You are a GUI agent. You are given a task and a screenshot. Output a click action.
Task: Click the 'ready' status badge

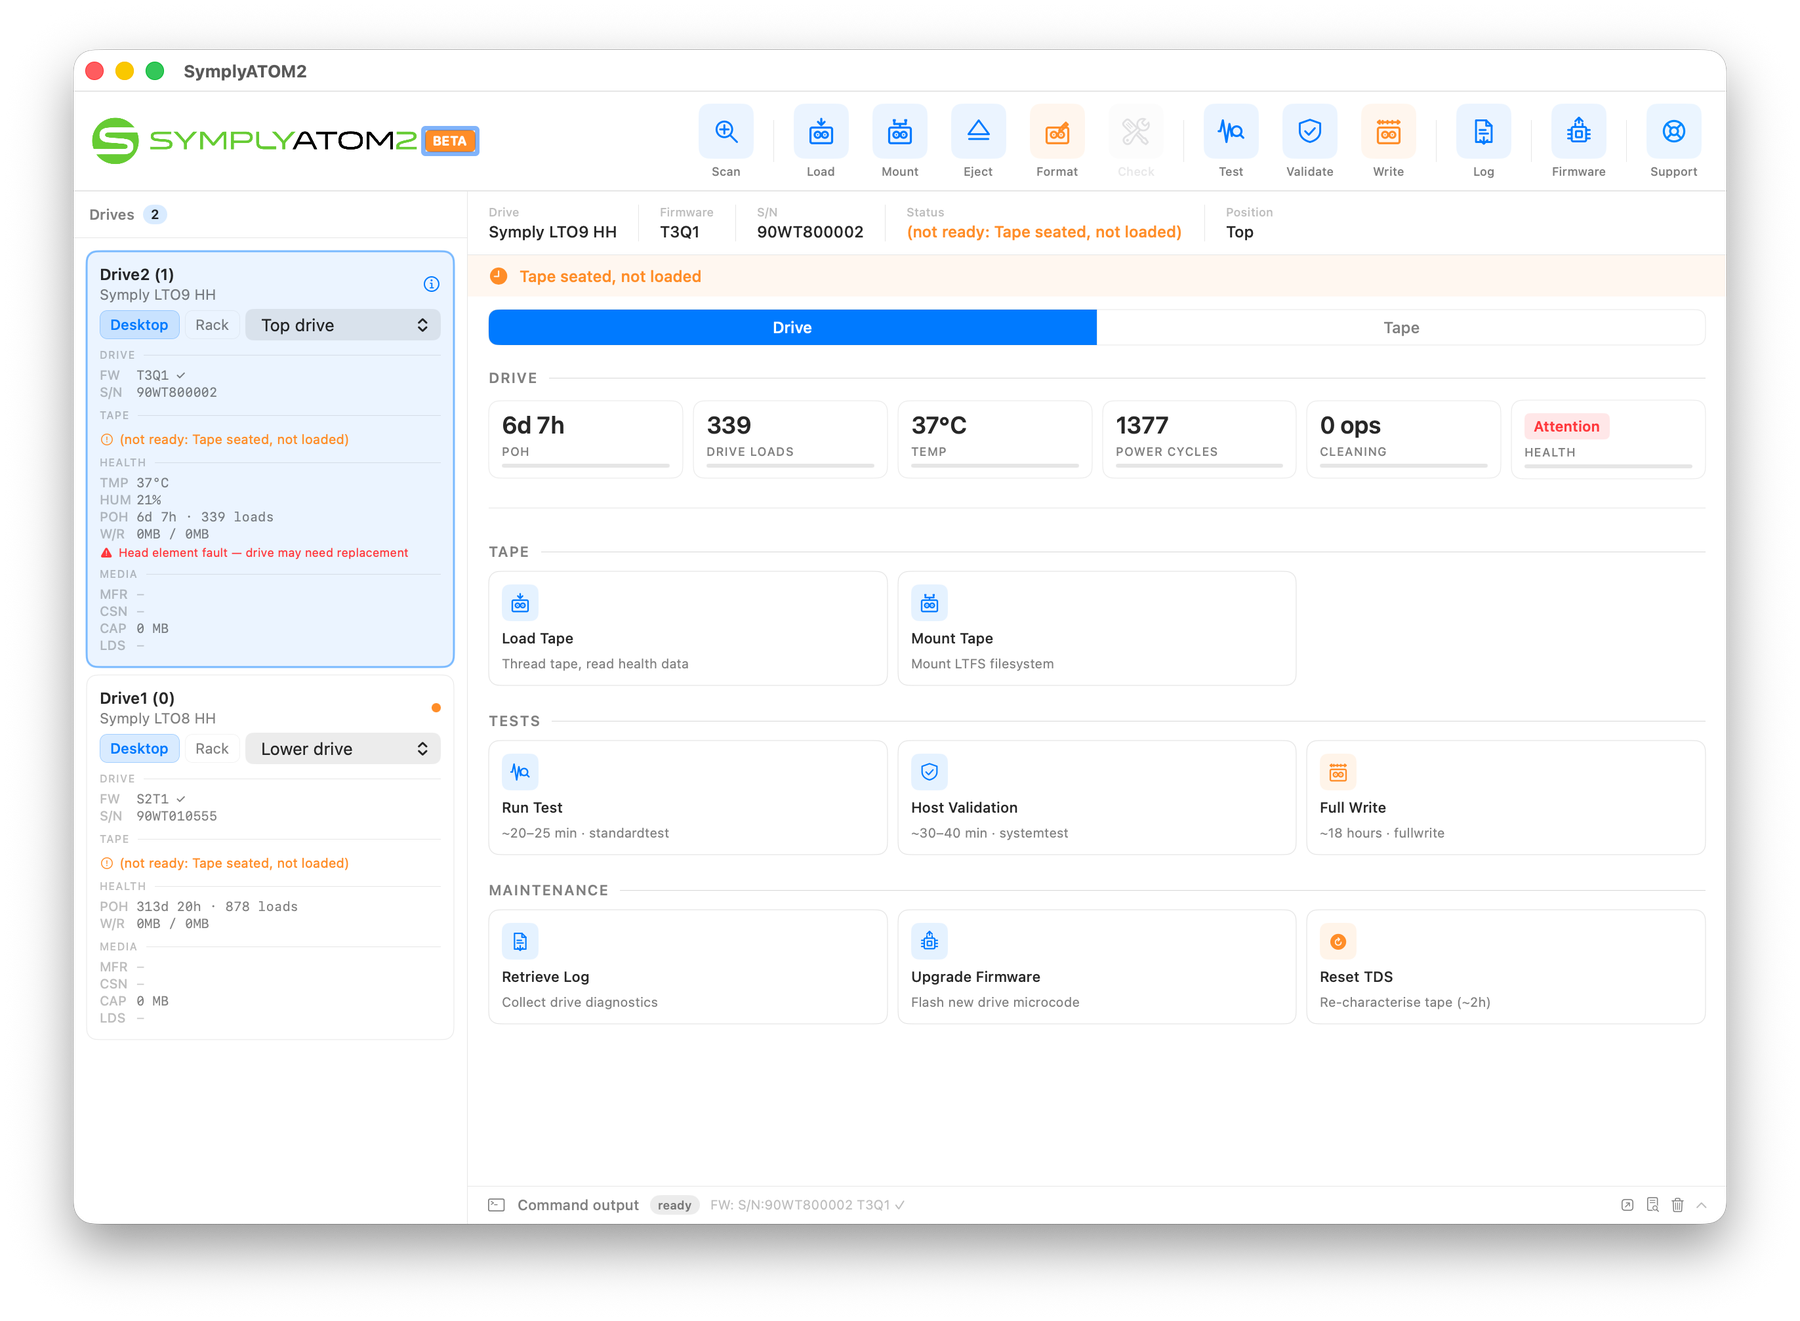(675, 1205)
